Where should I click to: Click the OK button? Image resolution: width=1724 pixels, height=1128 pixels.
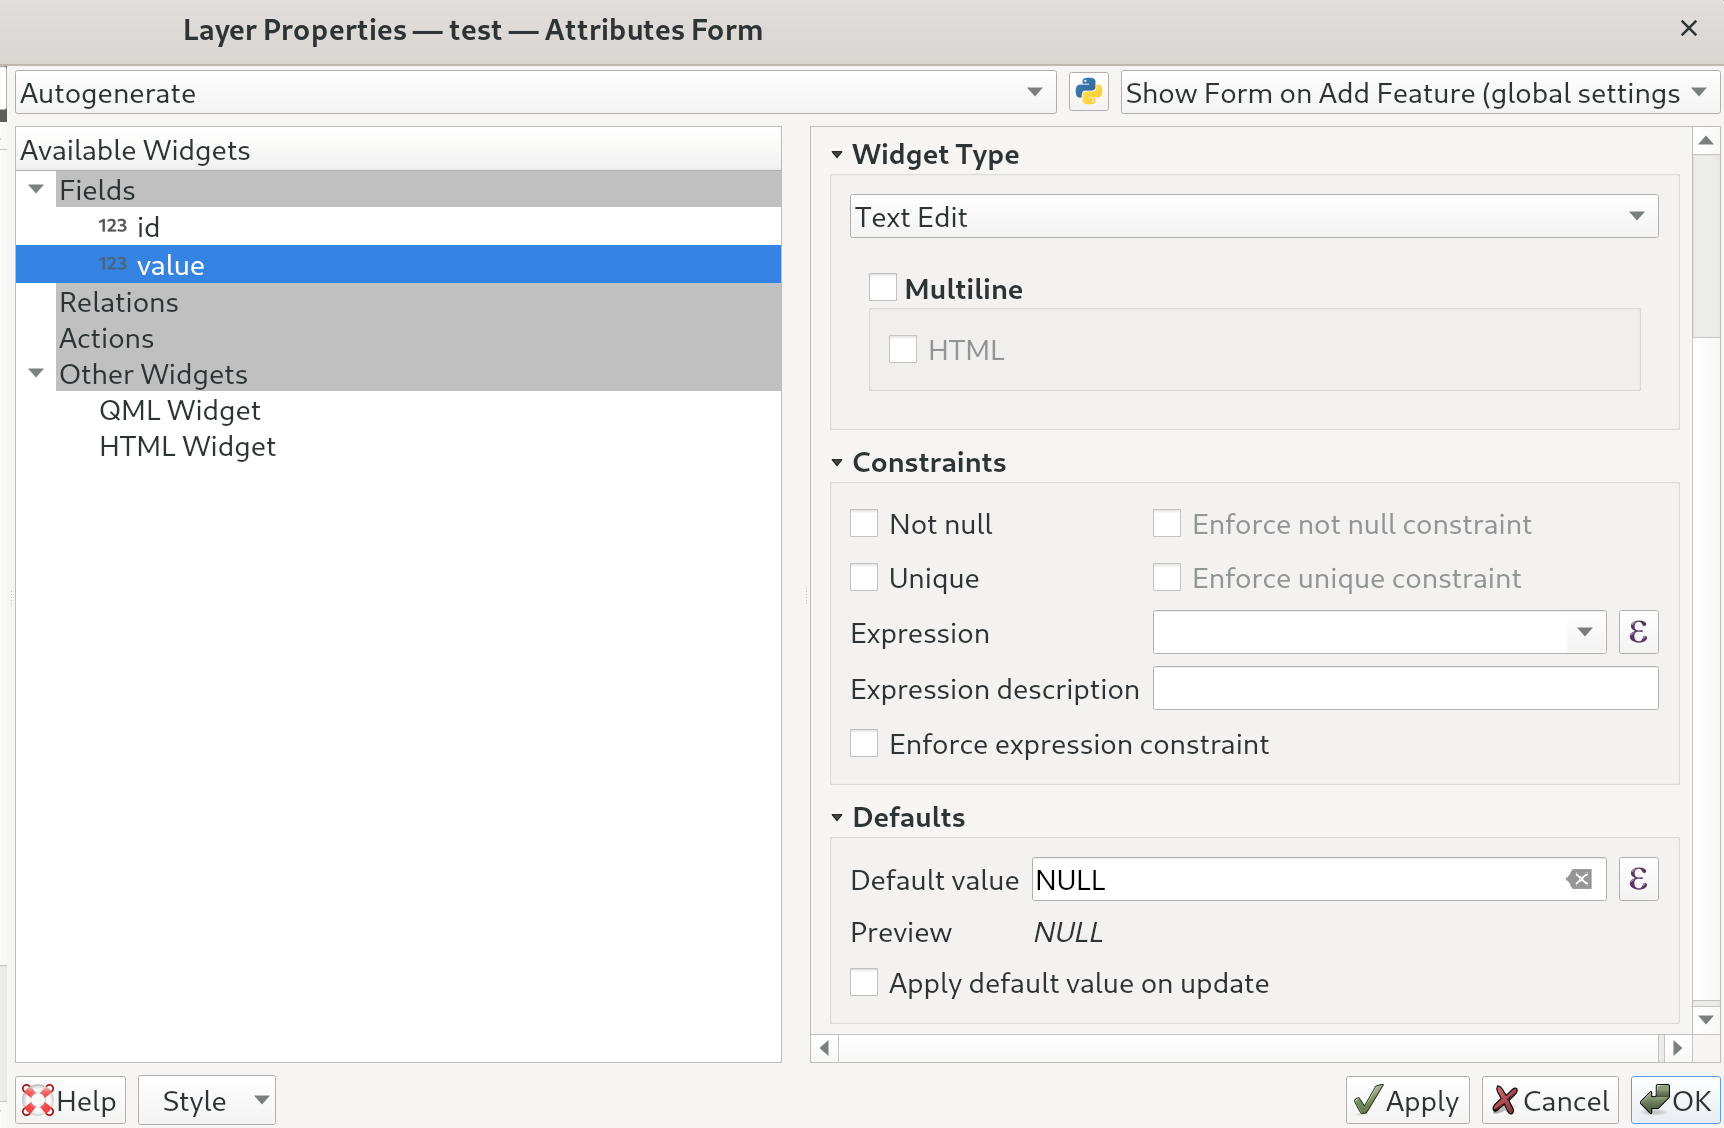pos(1676,1100)
